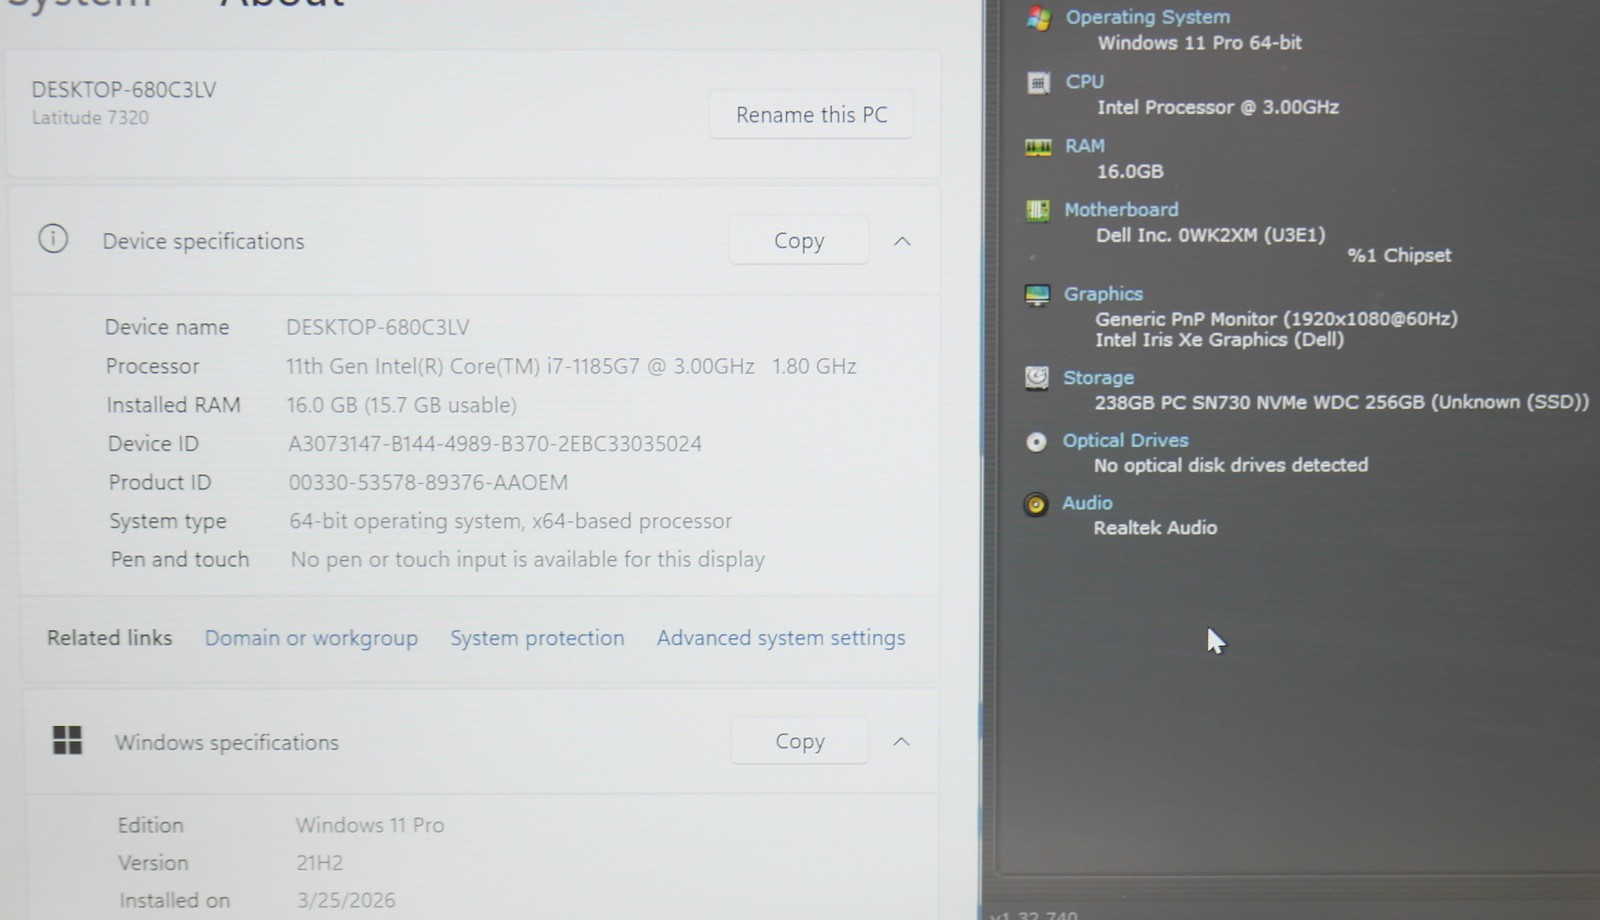Open Advanced system settings link

(781, 638)
